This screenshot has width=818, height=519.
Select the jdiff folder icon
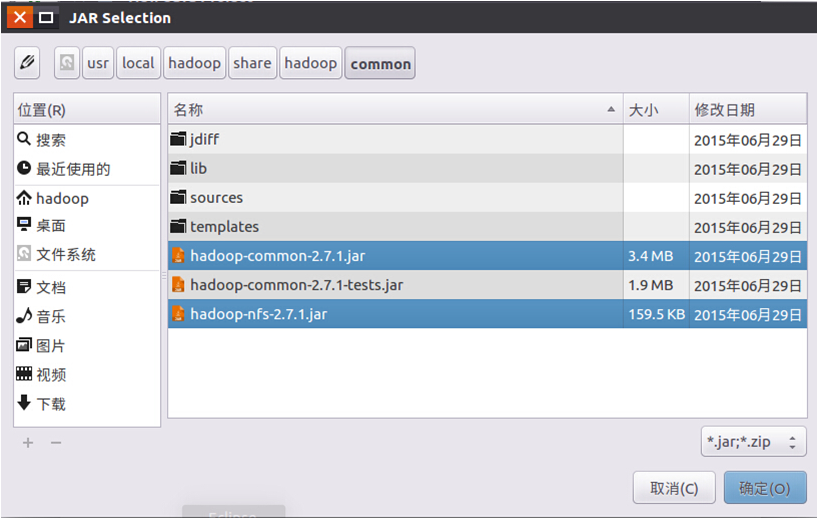(x=179, y=140)
